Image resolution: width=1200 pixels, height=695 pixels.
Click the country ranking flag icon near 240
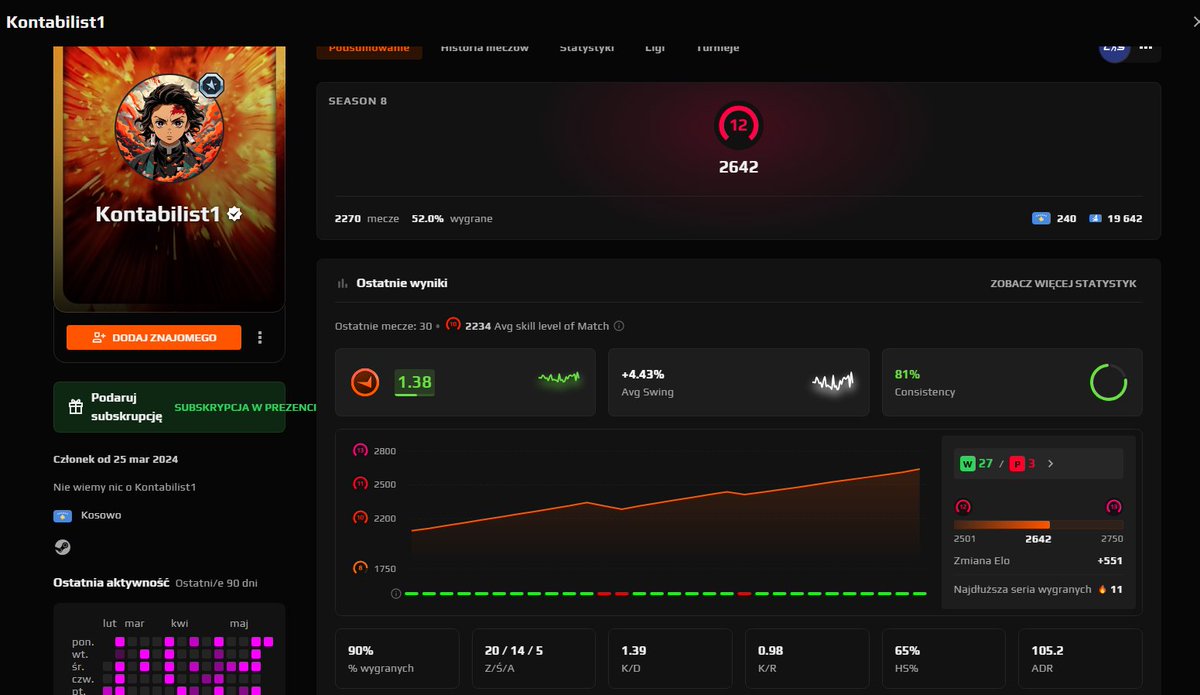pos(1041,218)
